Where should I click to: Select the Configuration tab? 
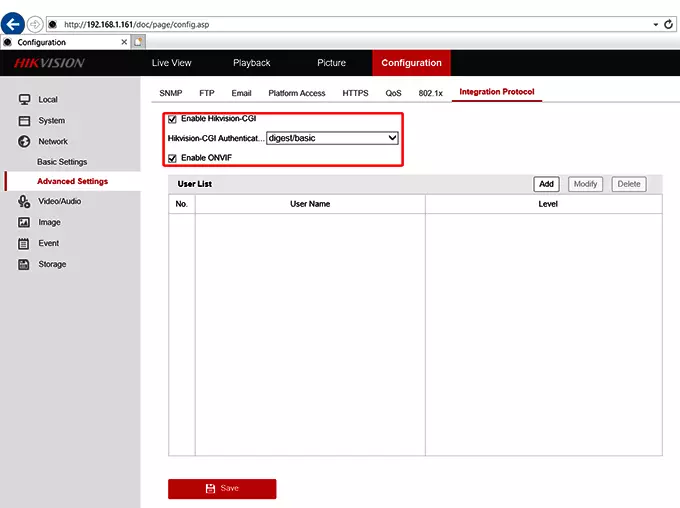click(411, 63)
